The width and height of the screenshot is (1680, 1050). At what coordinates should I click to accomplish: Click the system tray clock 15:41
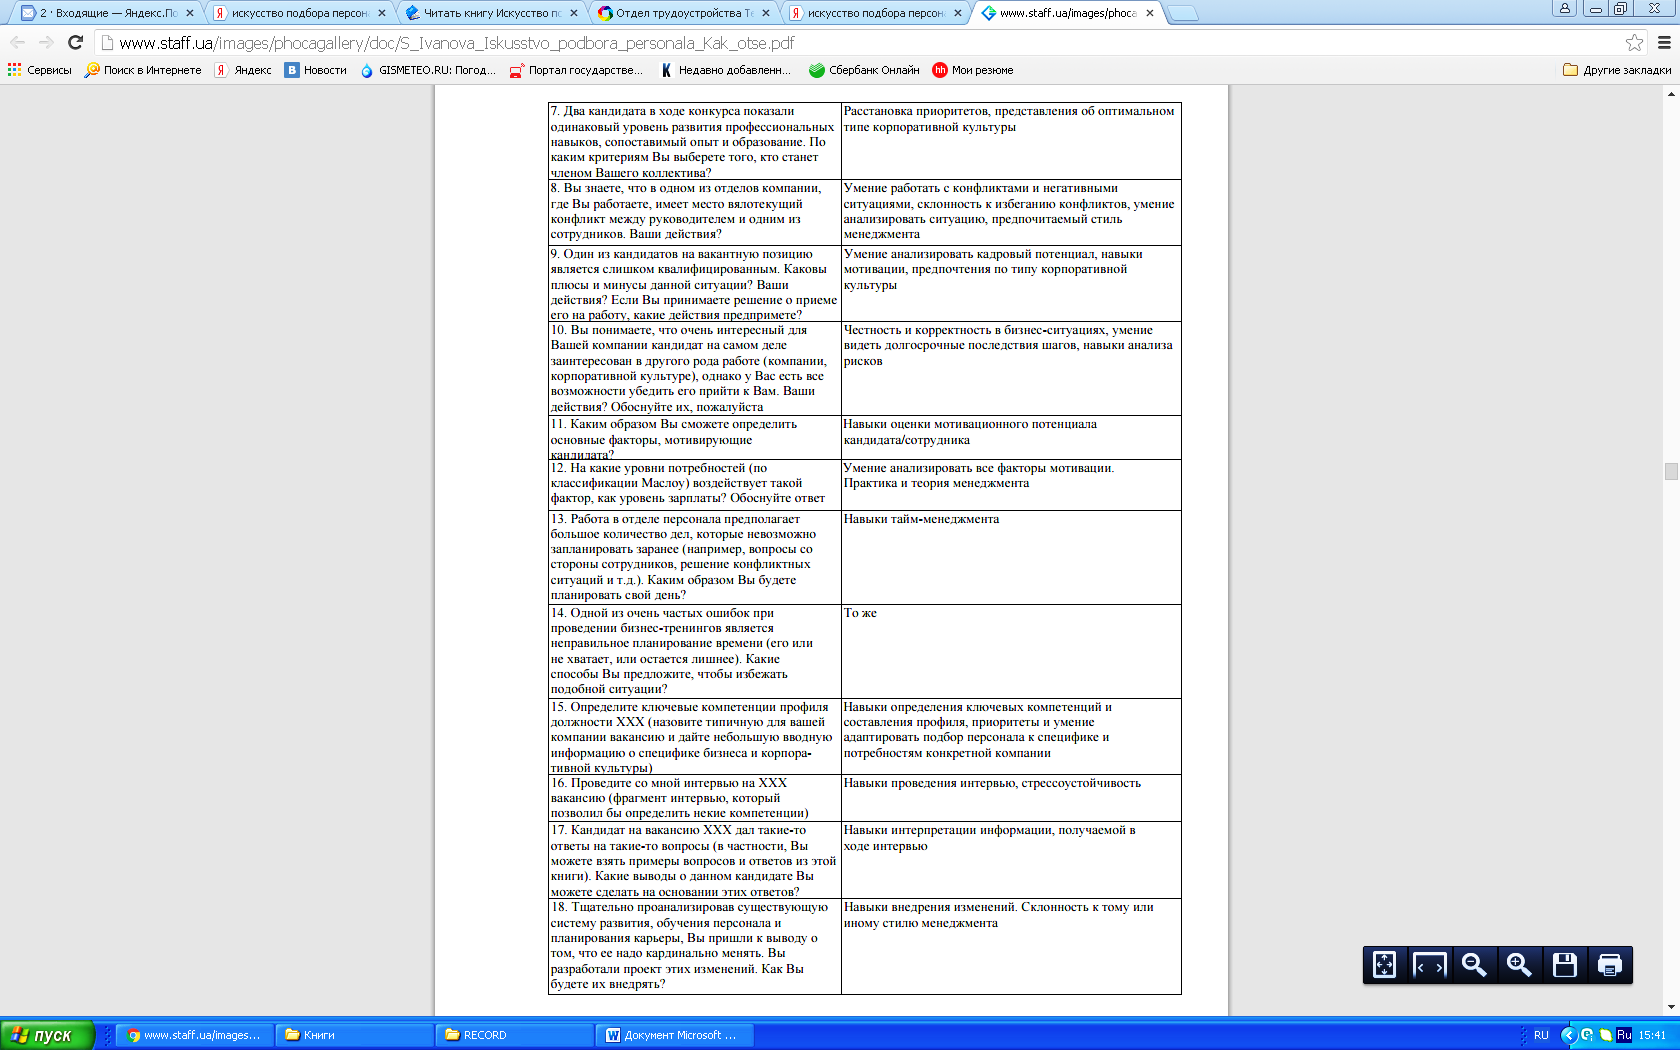point(1652,1035)
